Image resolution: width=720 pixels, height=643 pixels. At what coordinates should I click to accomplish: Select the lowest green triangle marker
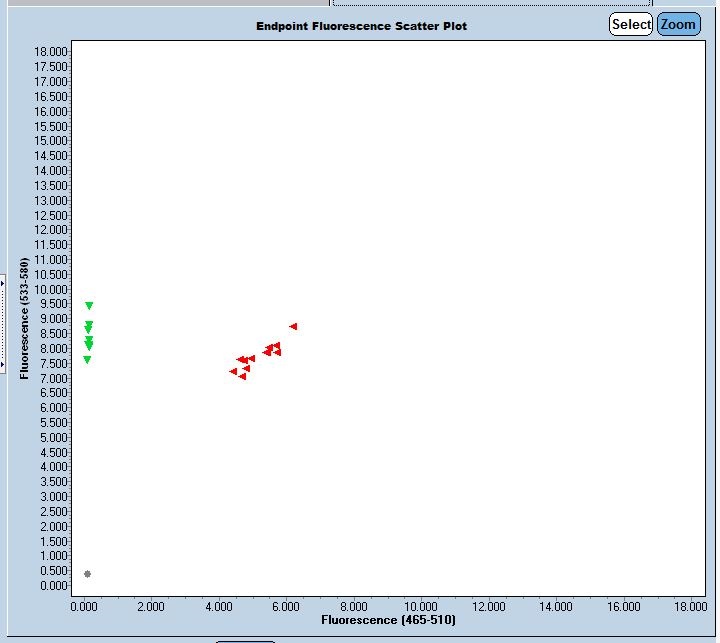(87, 360)
